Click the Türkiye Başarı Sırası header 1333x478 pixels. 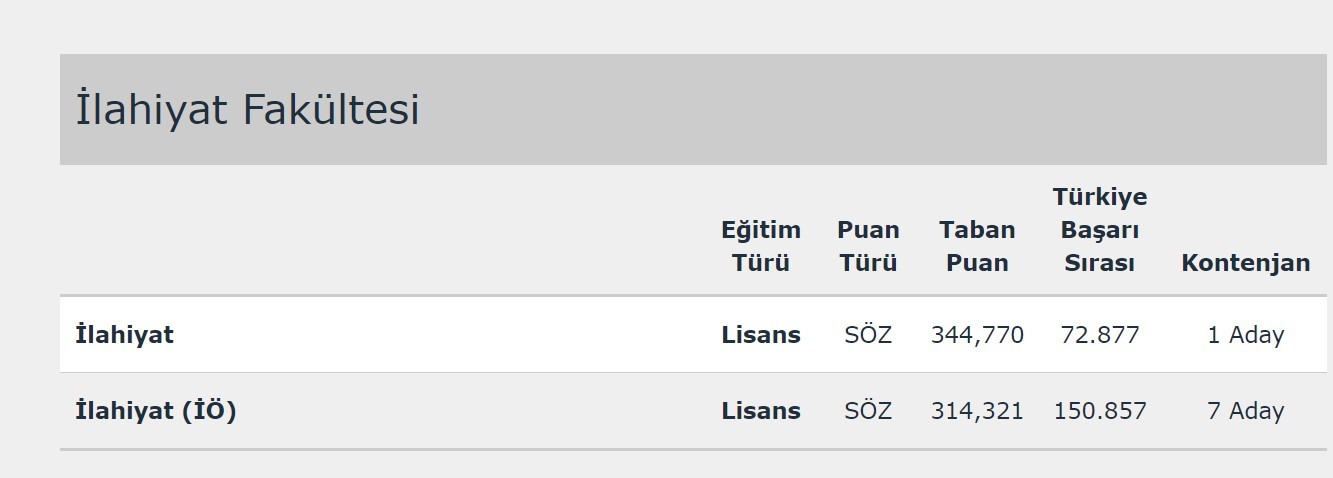pos(1099,229)
